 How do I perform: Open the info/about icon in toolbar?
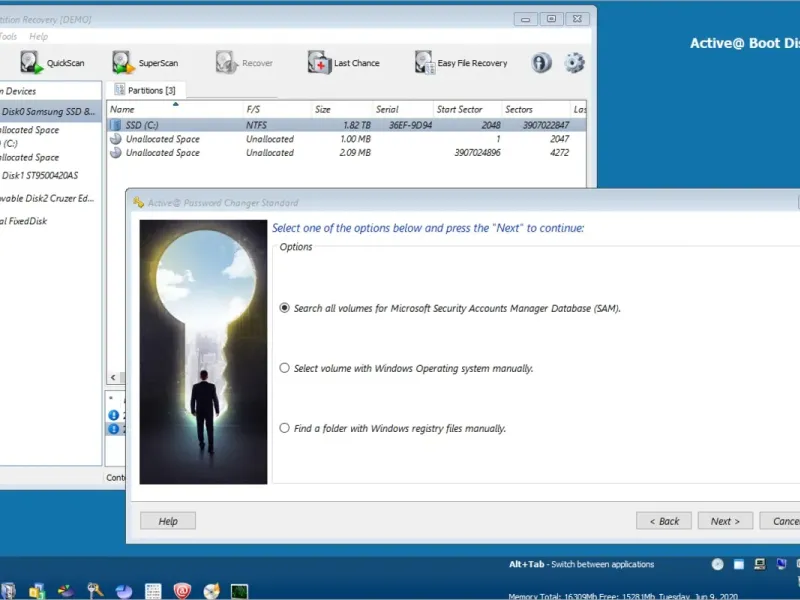(x=541, y=63)
